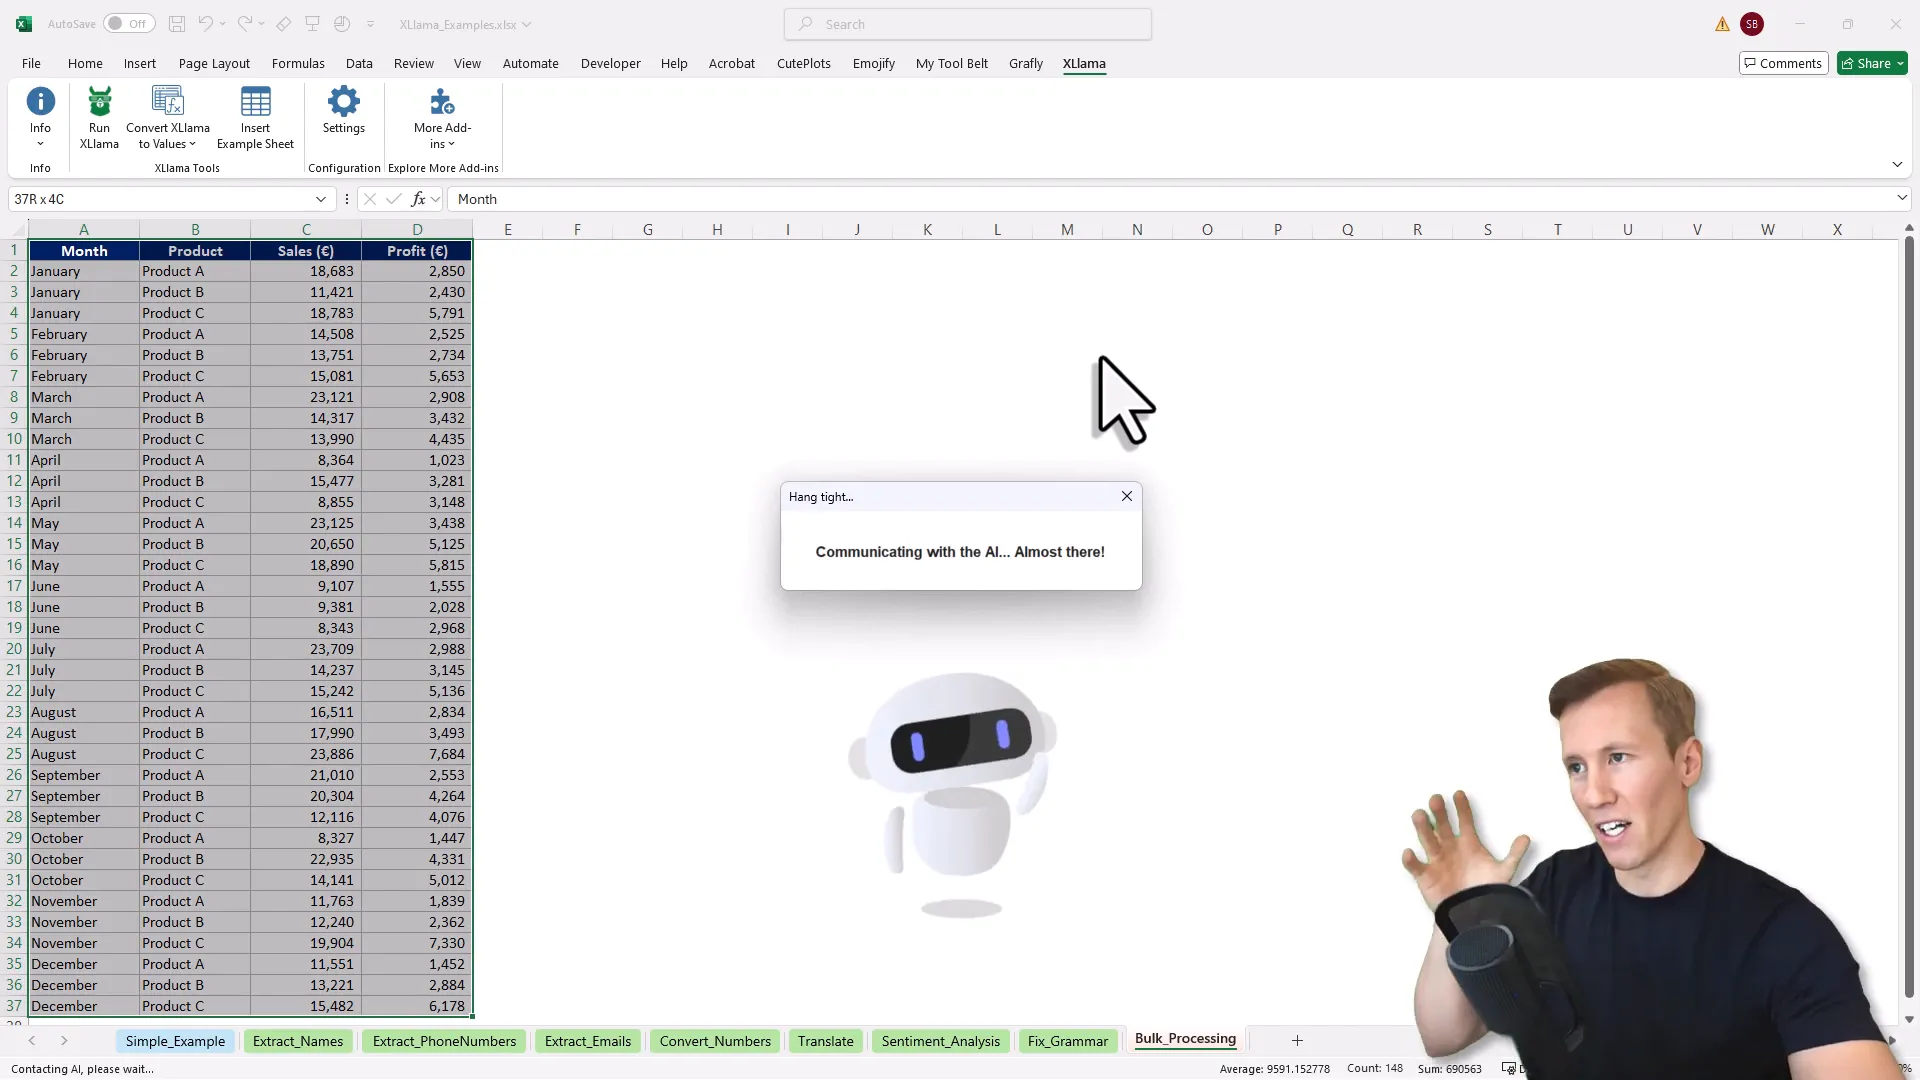This screenshot has width=1920, height=1080.
Task: Switch to the Sentiment_Analysis sheet tab
Action: coord(940,1041)
